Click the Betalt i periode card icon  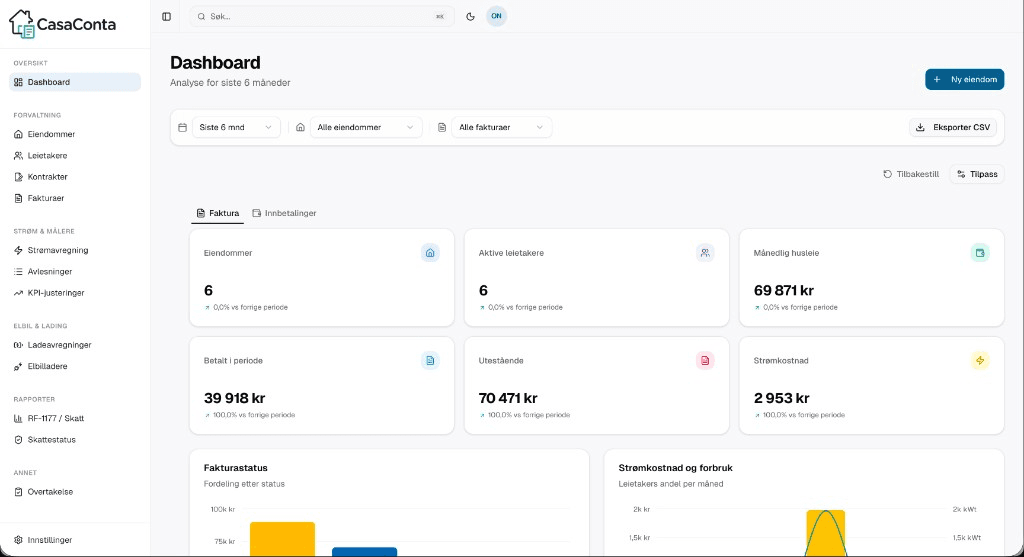(x=430, y=360)
